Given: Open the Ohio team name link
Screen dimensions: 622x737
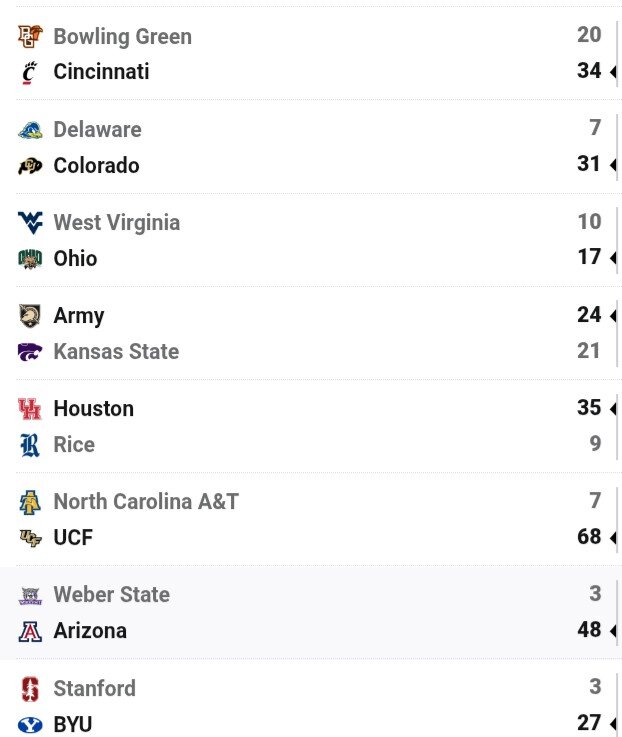Looking at the screenshot, I should tap(75, 258).
